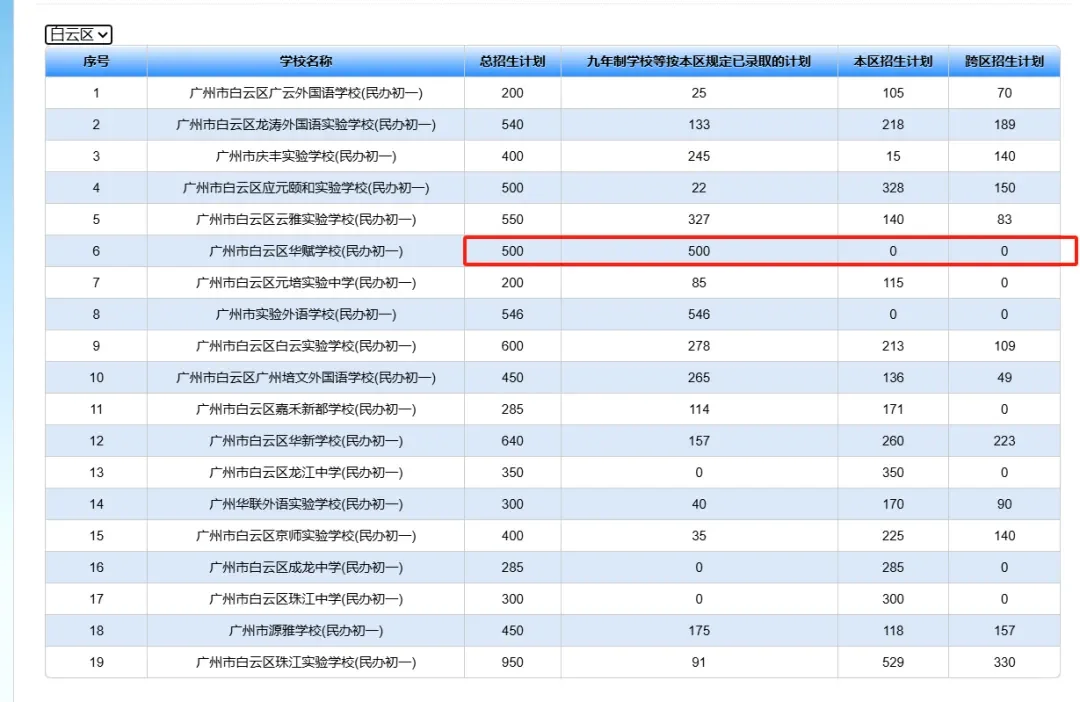1080x702 pixels.
Task: Click cross-district 109 in 白云实验学校 row
Action: click(x=1004, y=347)
